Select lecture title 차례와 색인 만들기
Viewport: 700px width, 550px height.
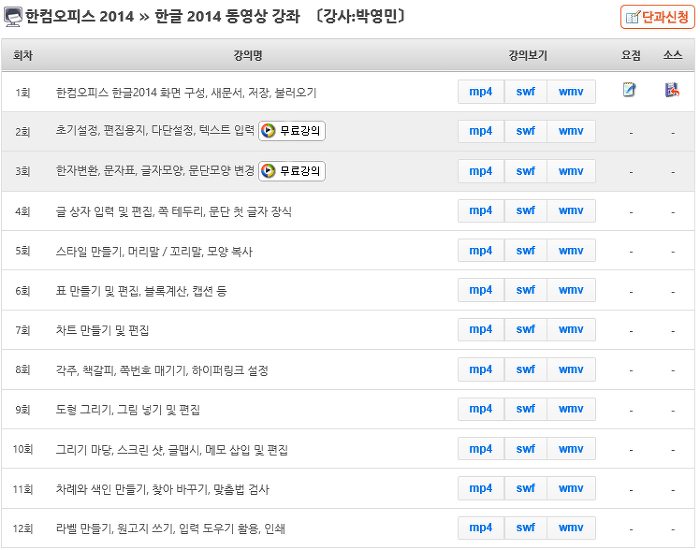point(162,489)
